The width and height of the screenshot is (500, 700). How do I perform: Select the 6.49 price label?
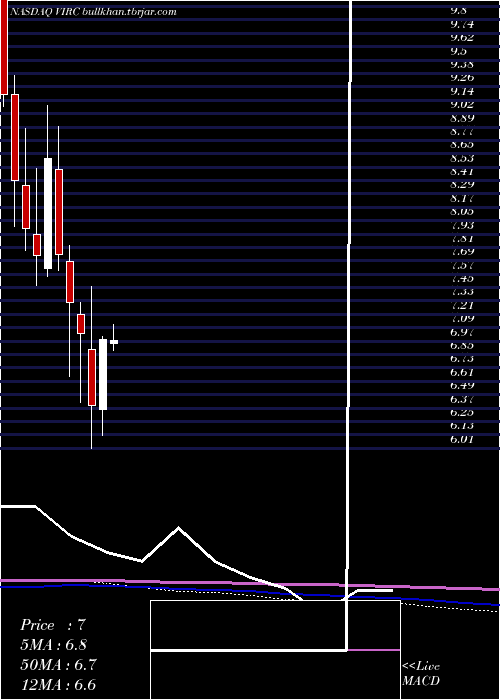[x=462, y=385]
